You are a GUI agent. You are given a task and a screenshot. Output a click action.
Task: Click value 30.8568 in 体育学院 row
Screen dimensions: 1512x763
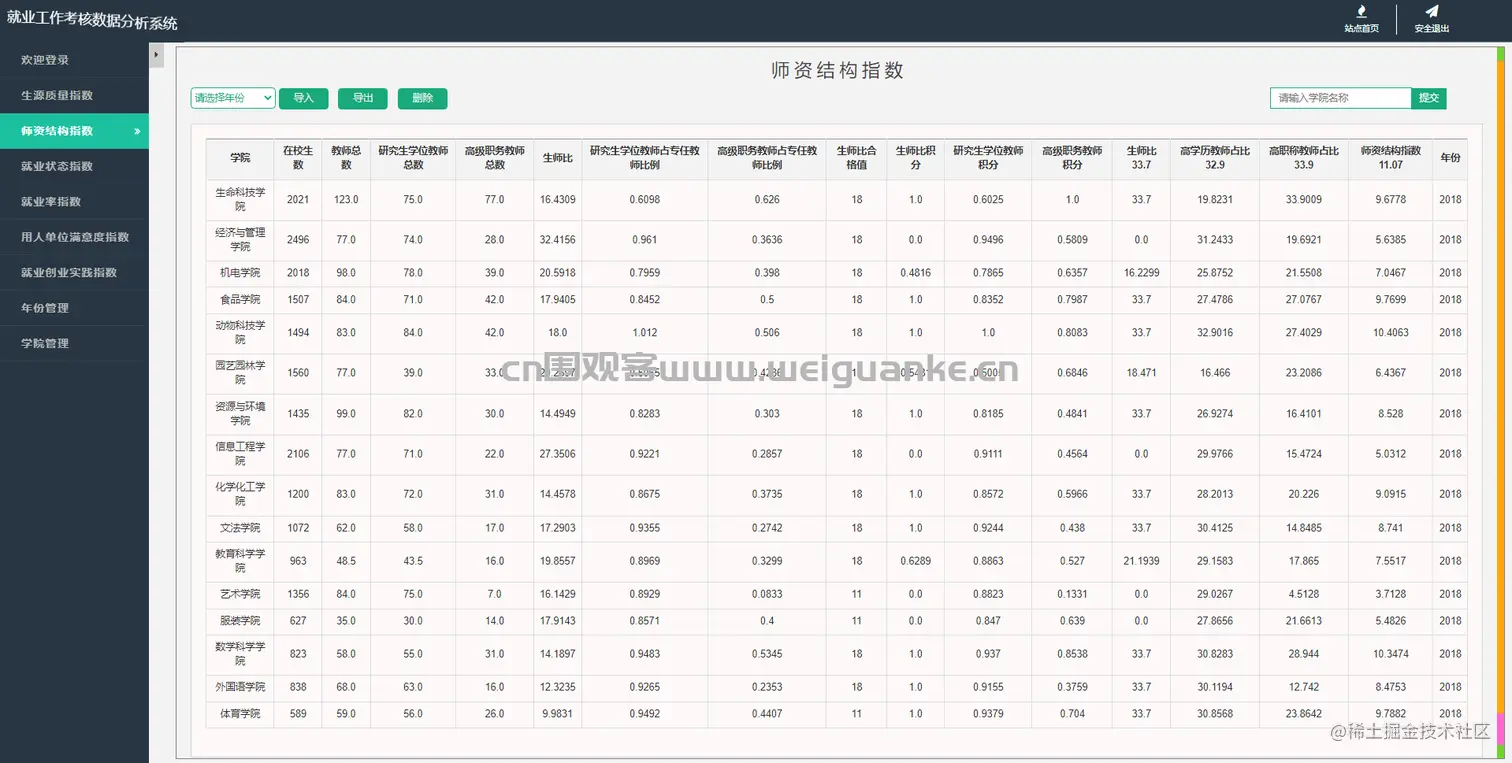(1215, 714)
